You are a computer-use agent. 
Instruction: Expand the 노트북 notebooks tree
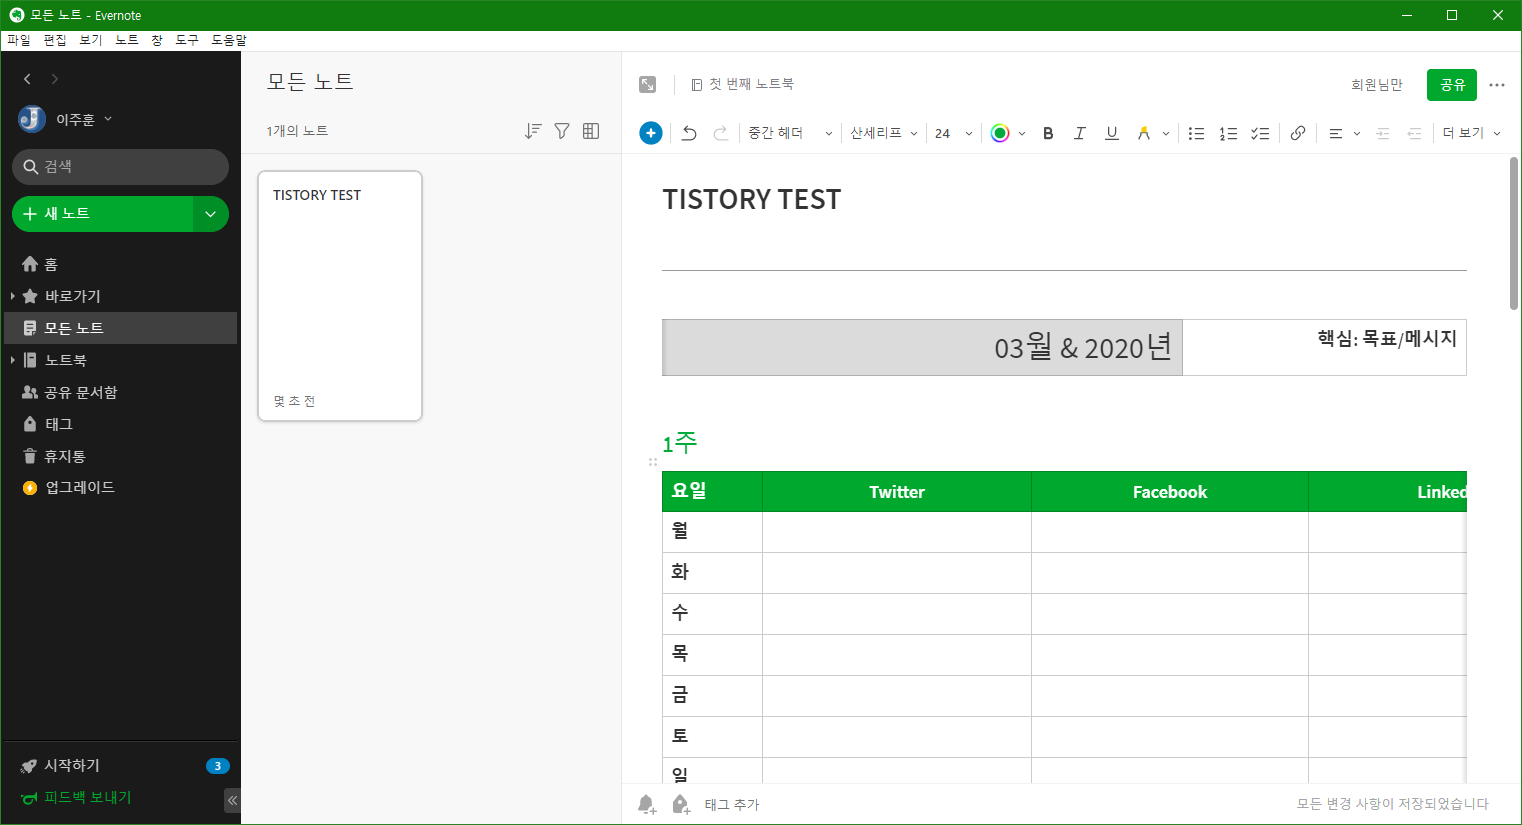coord(12,360)
